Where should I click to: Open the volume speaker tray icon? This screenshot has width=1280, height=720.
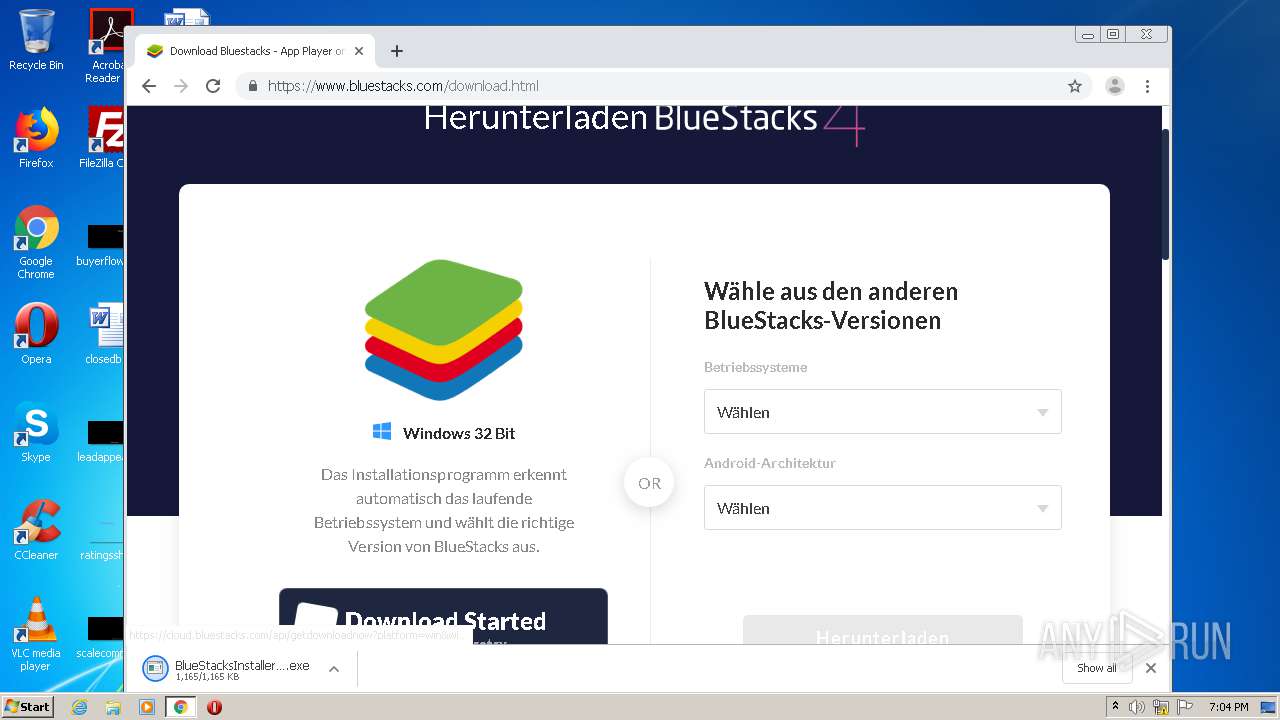click(1137, 707)
